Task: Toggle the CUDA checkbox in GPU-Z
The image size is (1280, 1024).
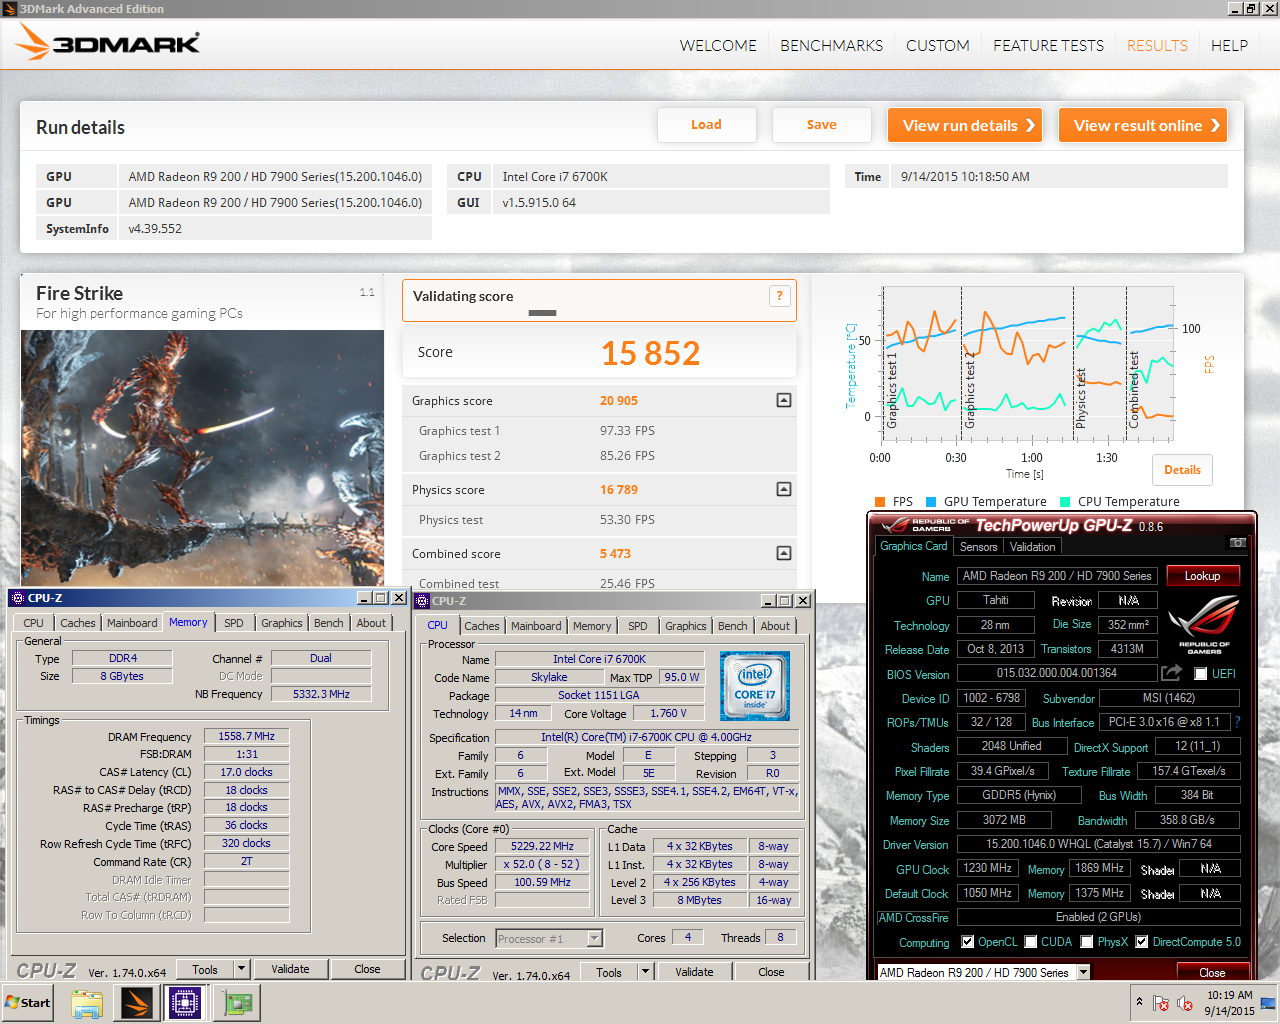Action: 1030,942
